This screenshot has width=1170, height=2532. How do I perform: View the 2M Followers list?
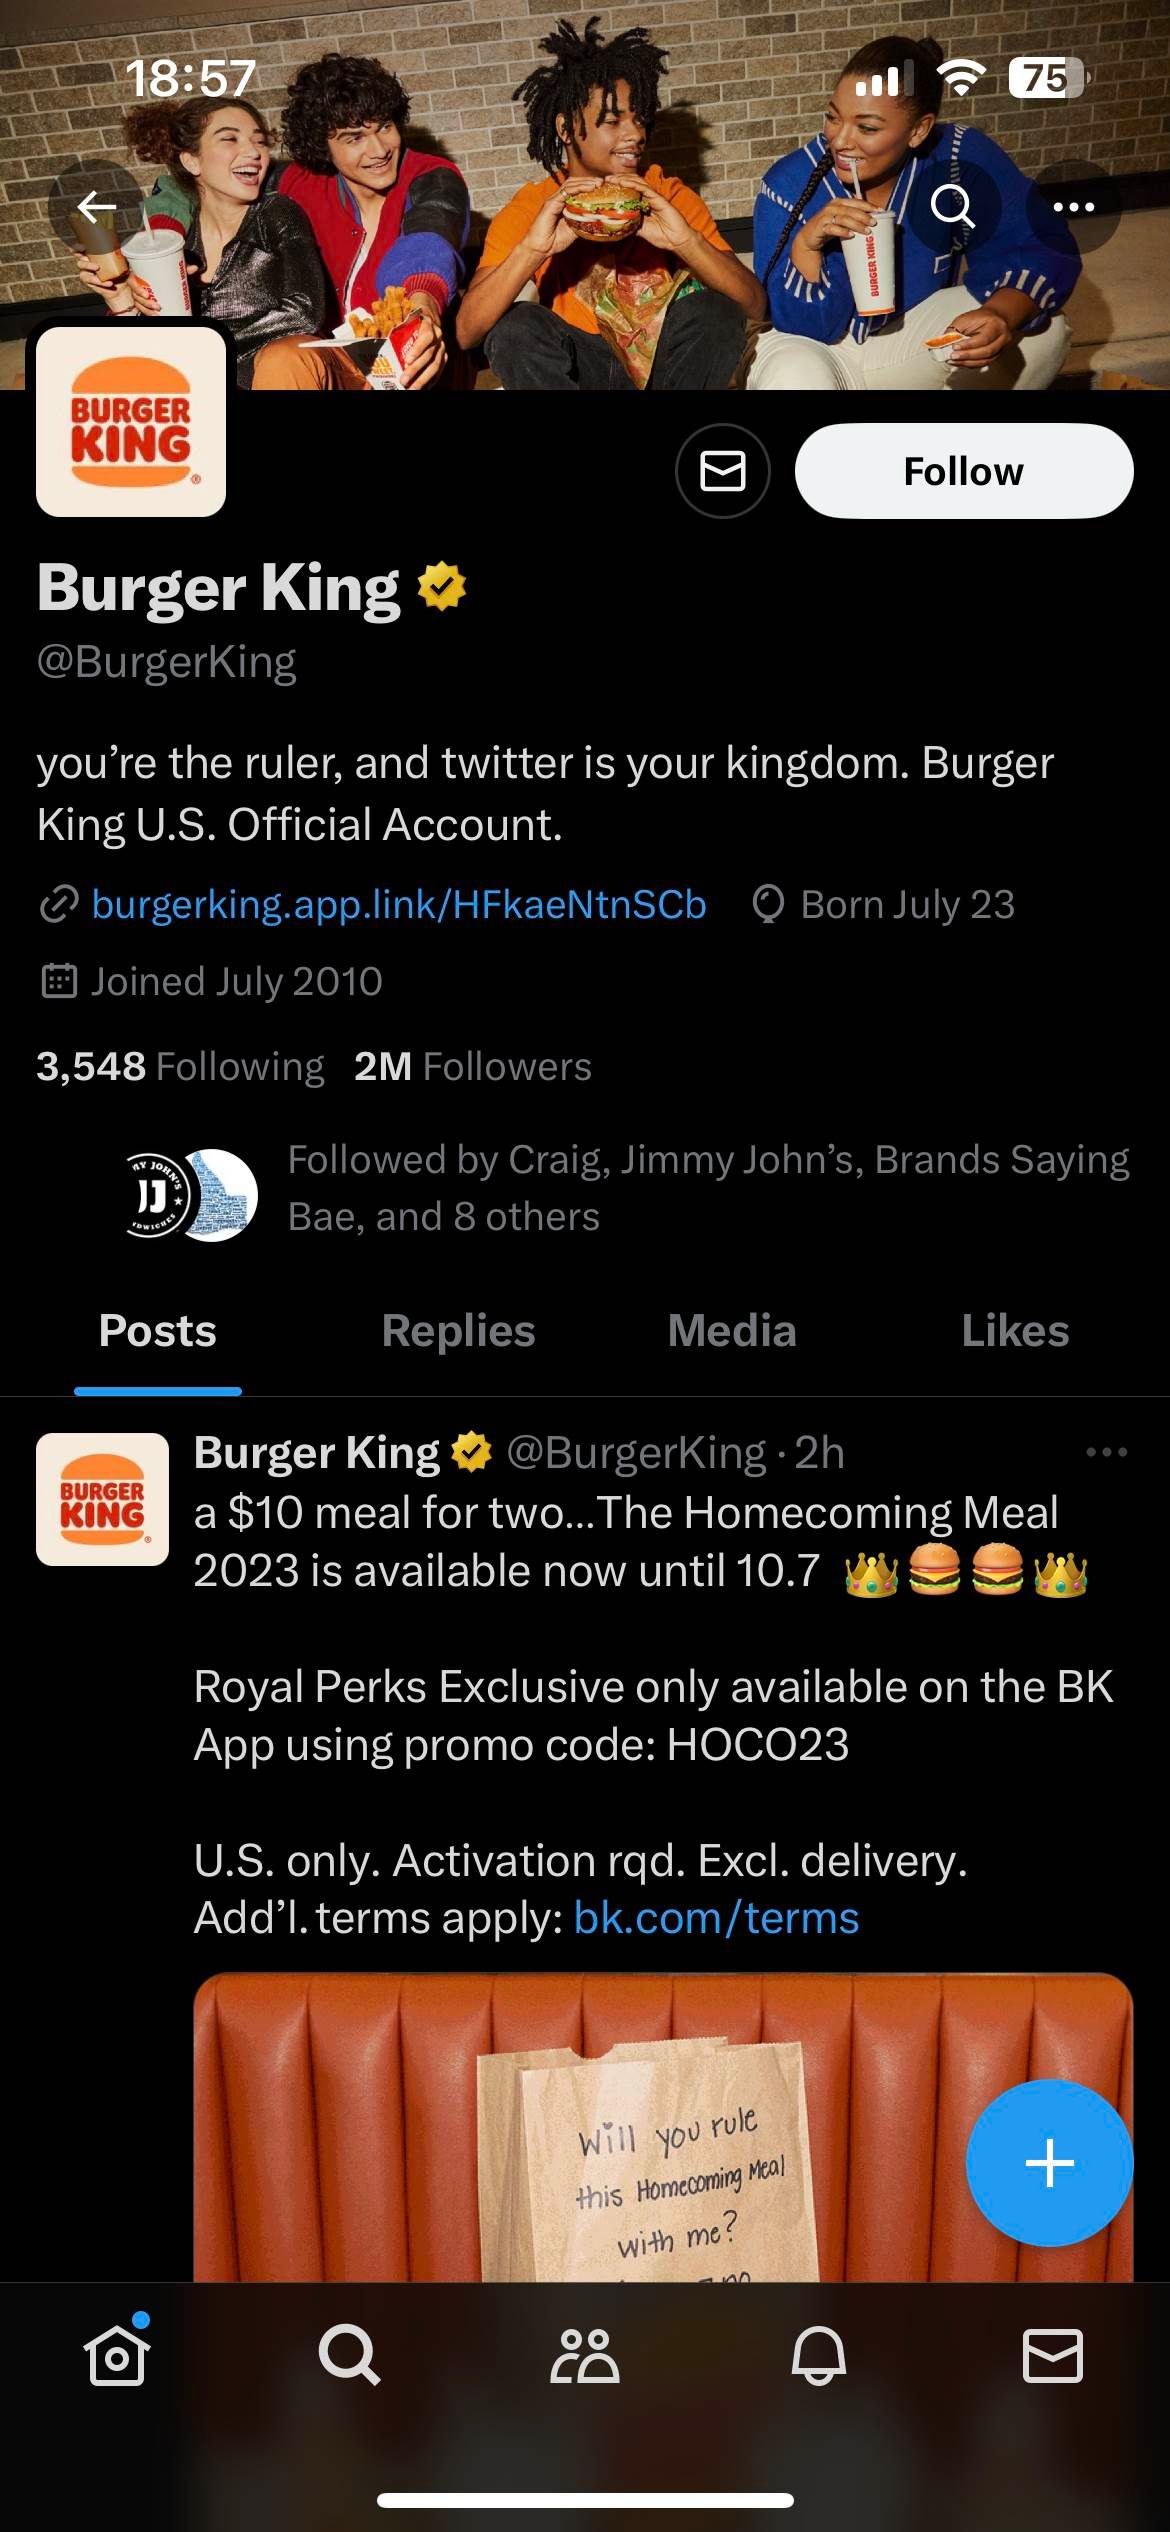click(x=472, y=1067)
